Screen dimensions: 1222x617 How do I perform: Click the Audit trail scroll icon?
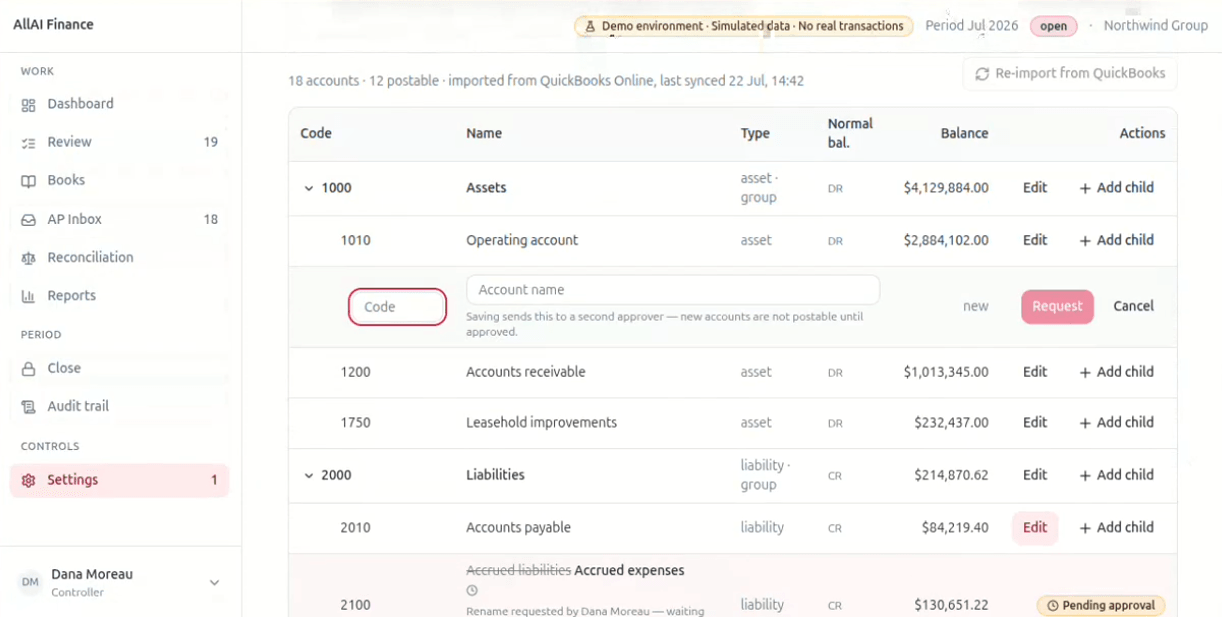pos(28,407)
